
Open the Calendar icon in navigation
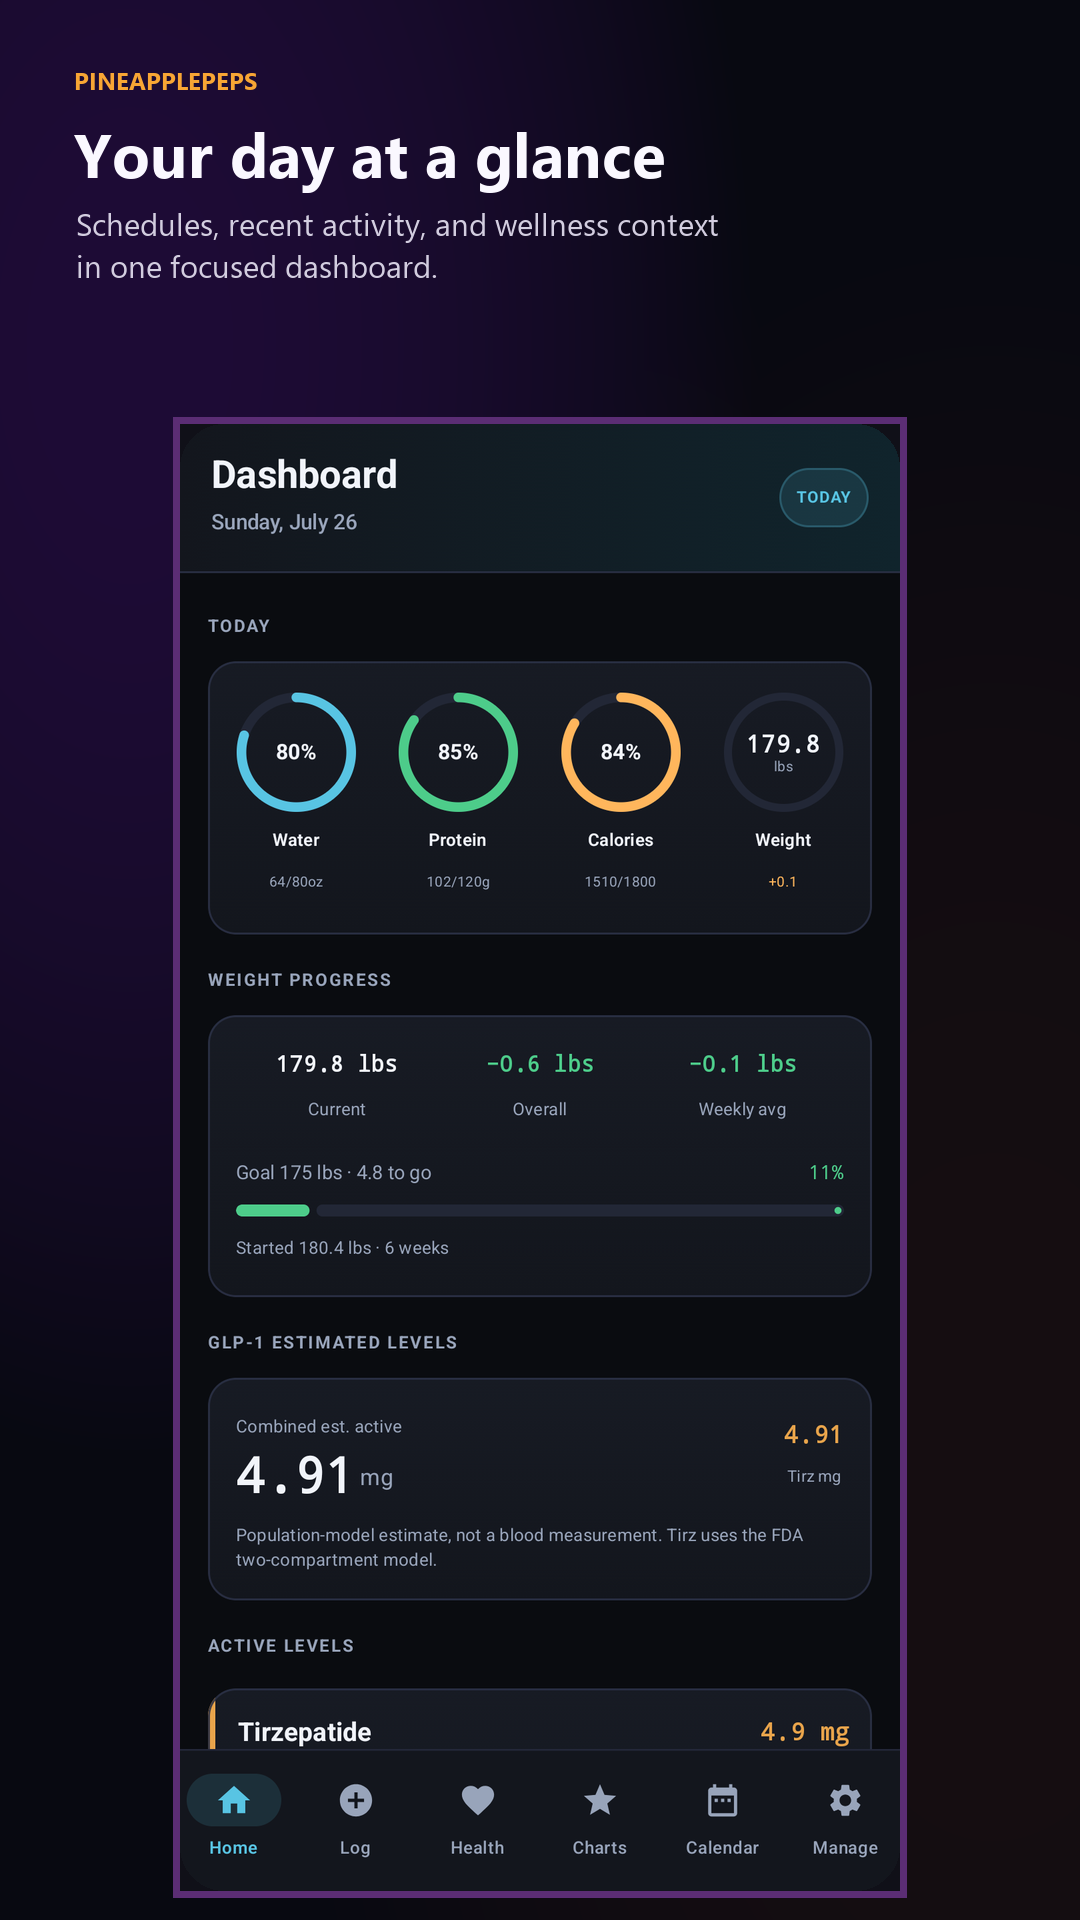tap(722, 1800)
